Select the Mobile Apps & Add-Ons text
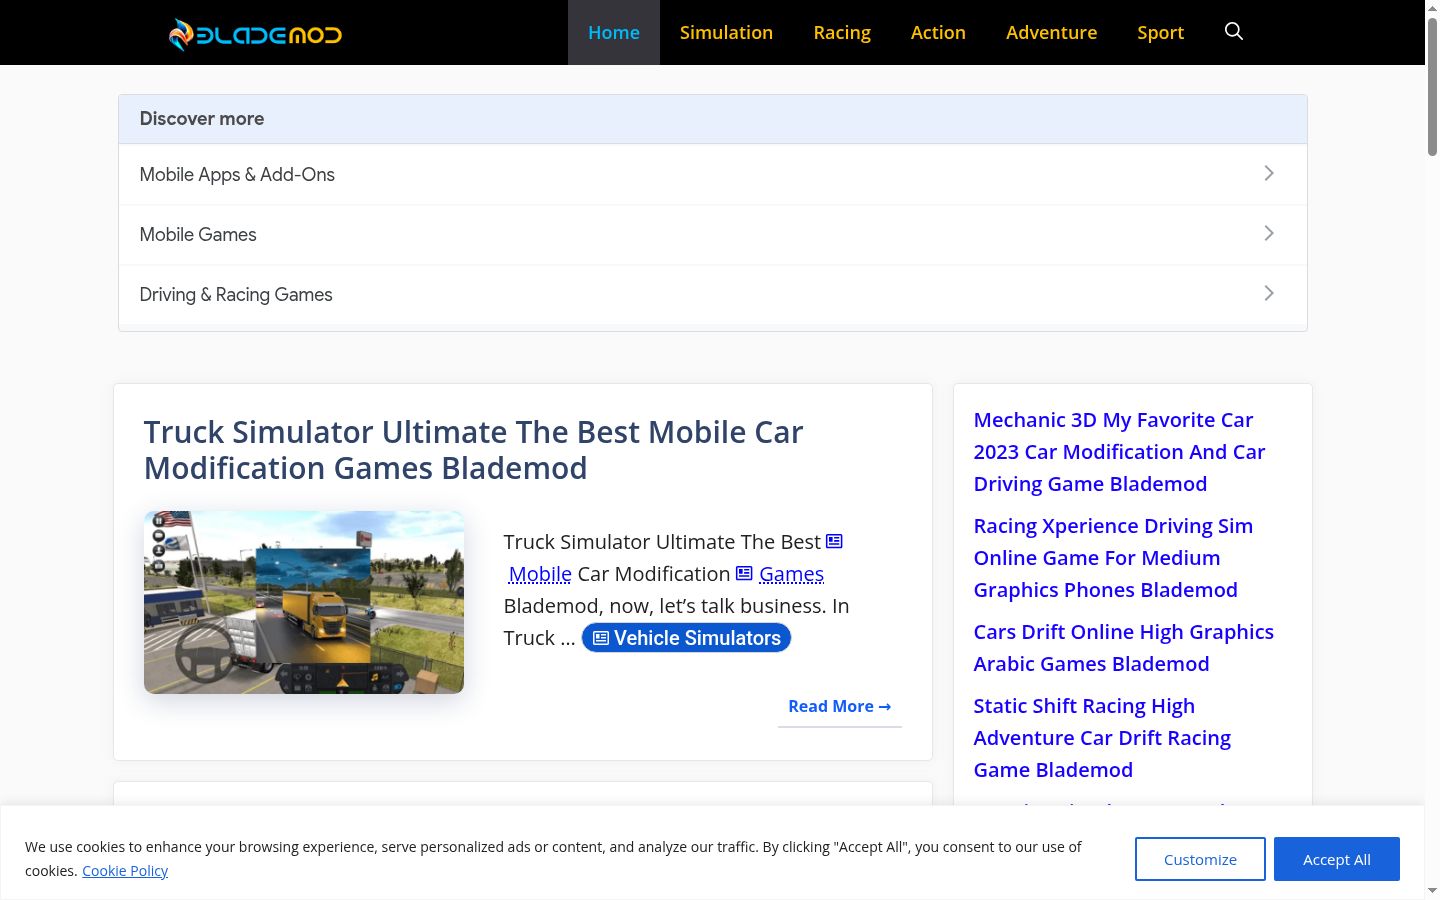 (x=237, y=175)
